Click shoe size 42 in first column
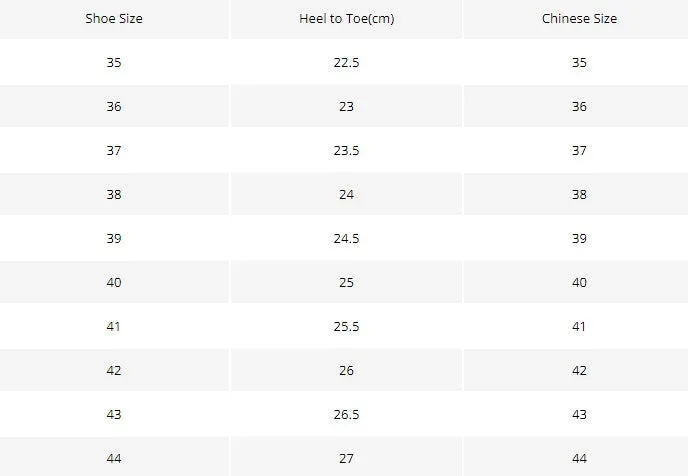The height and width of the screenshot is (476, 688). [x=114, y=370]
